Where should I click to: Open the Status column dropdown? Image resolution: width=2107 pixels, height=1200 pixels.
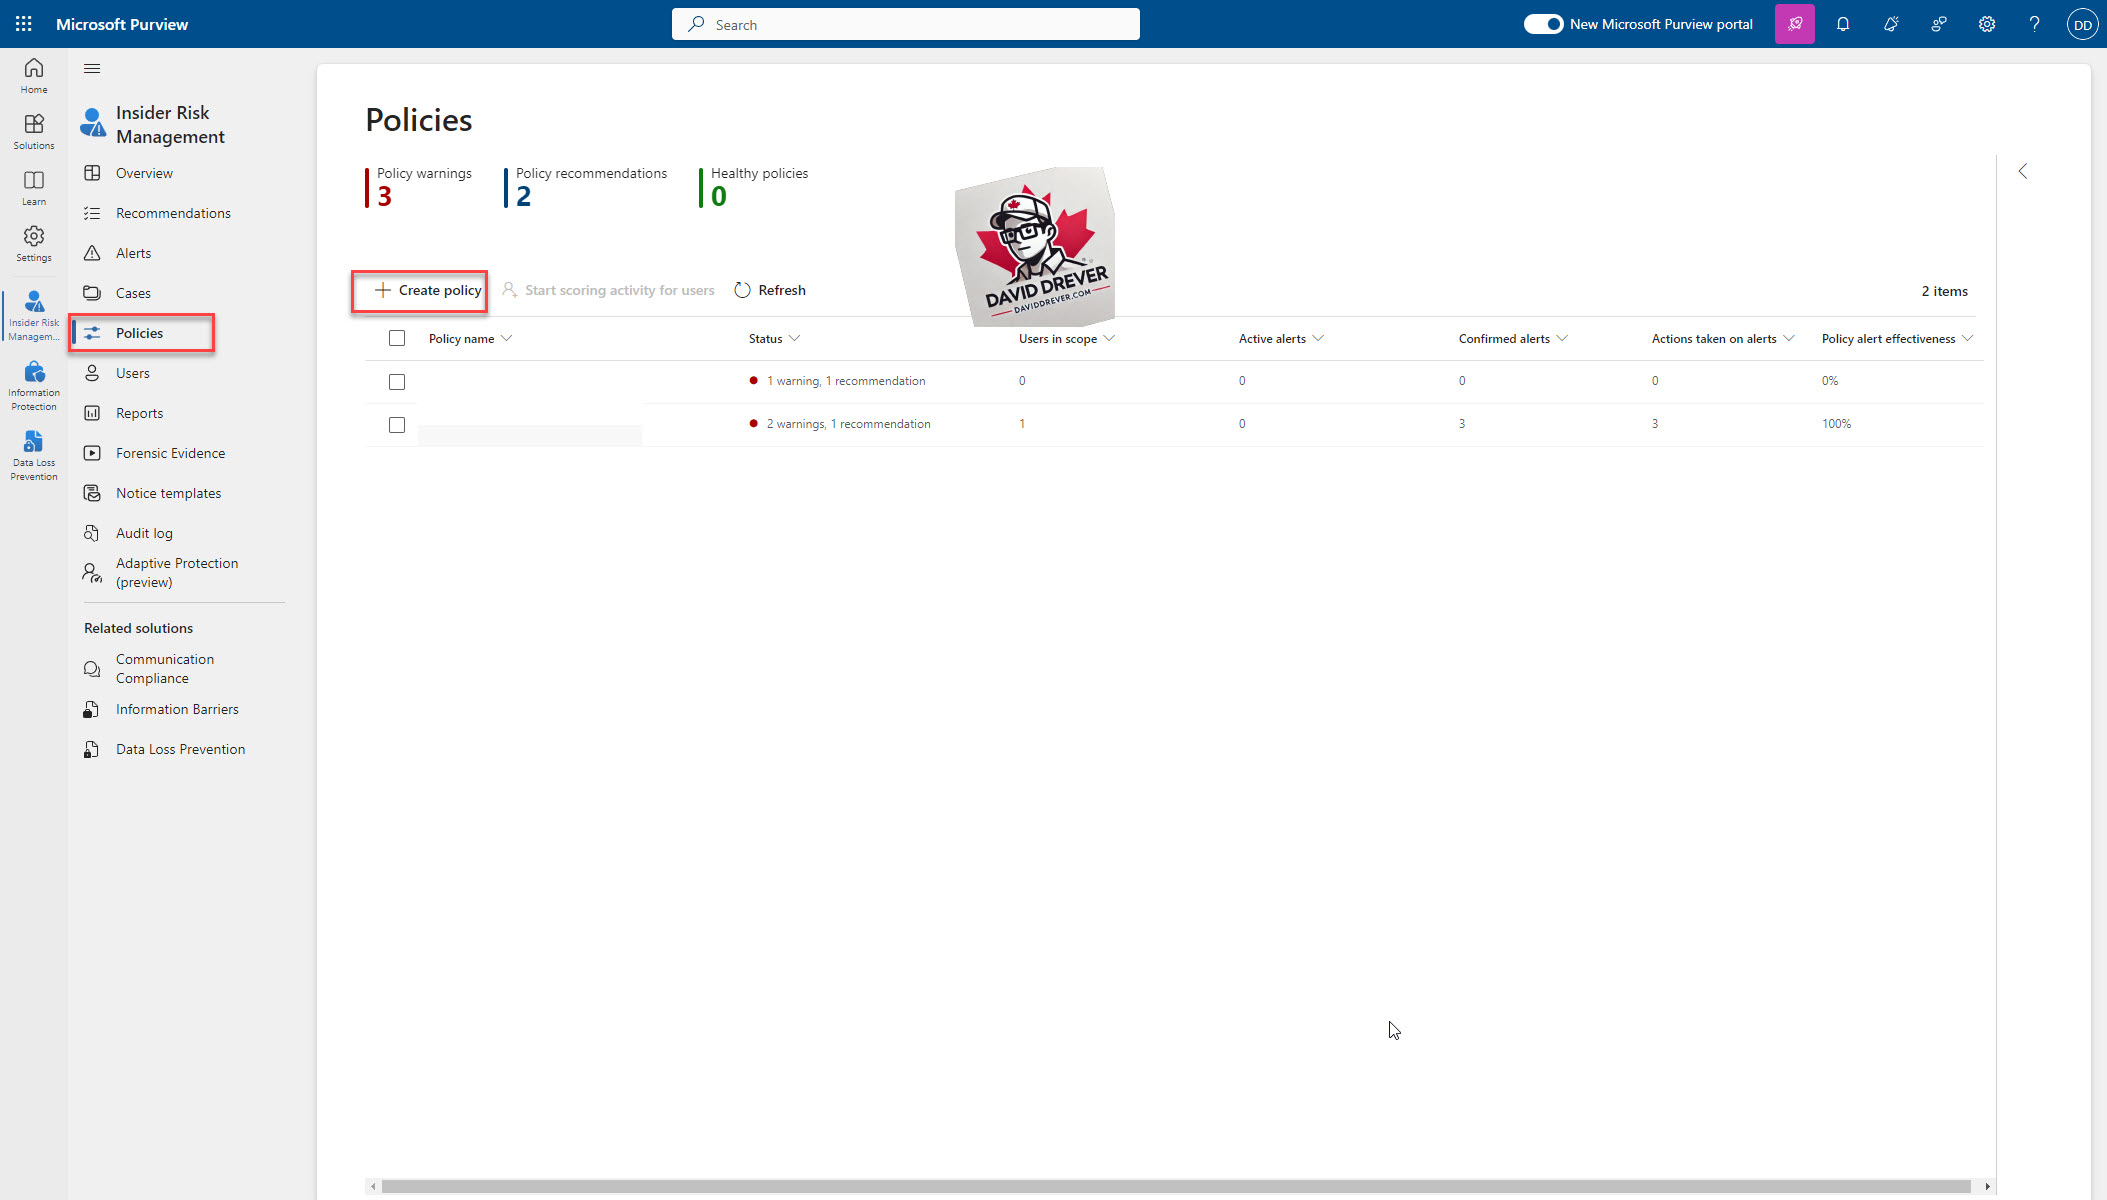coord(794,338)
